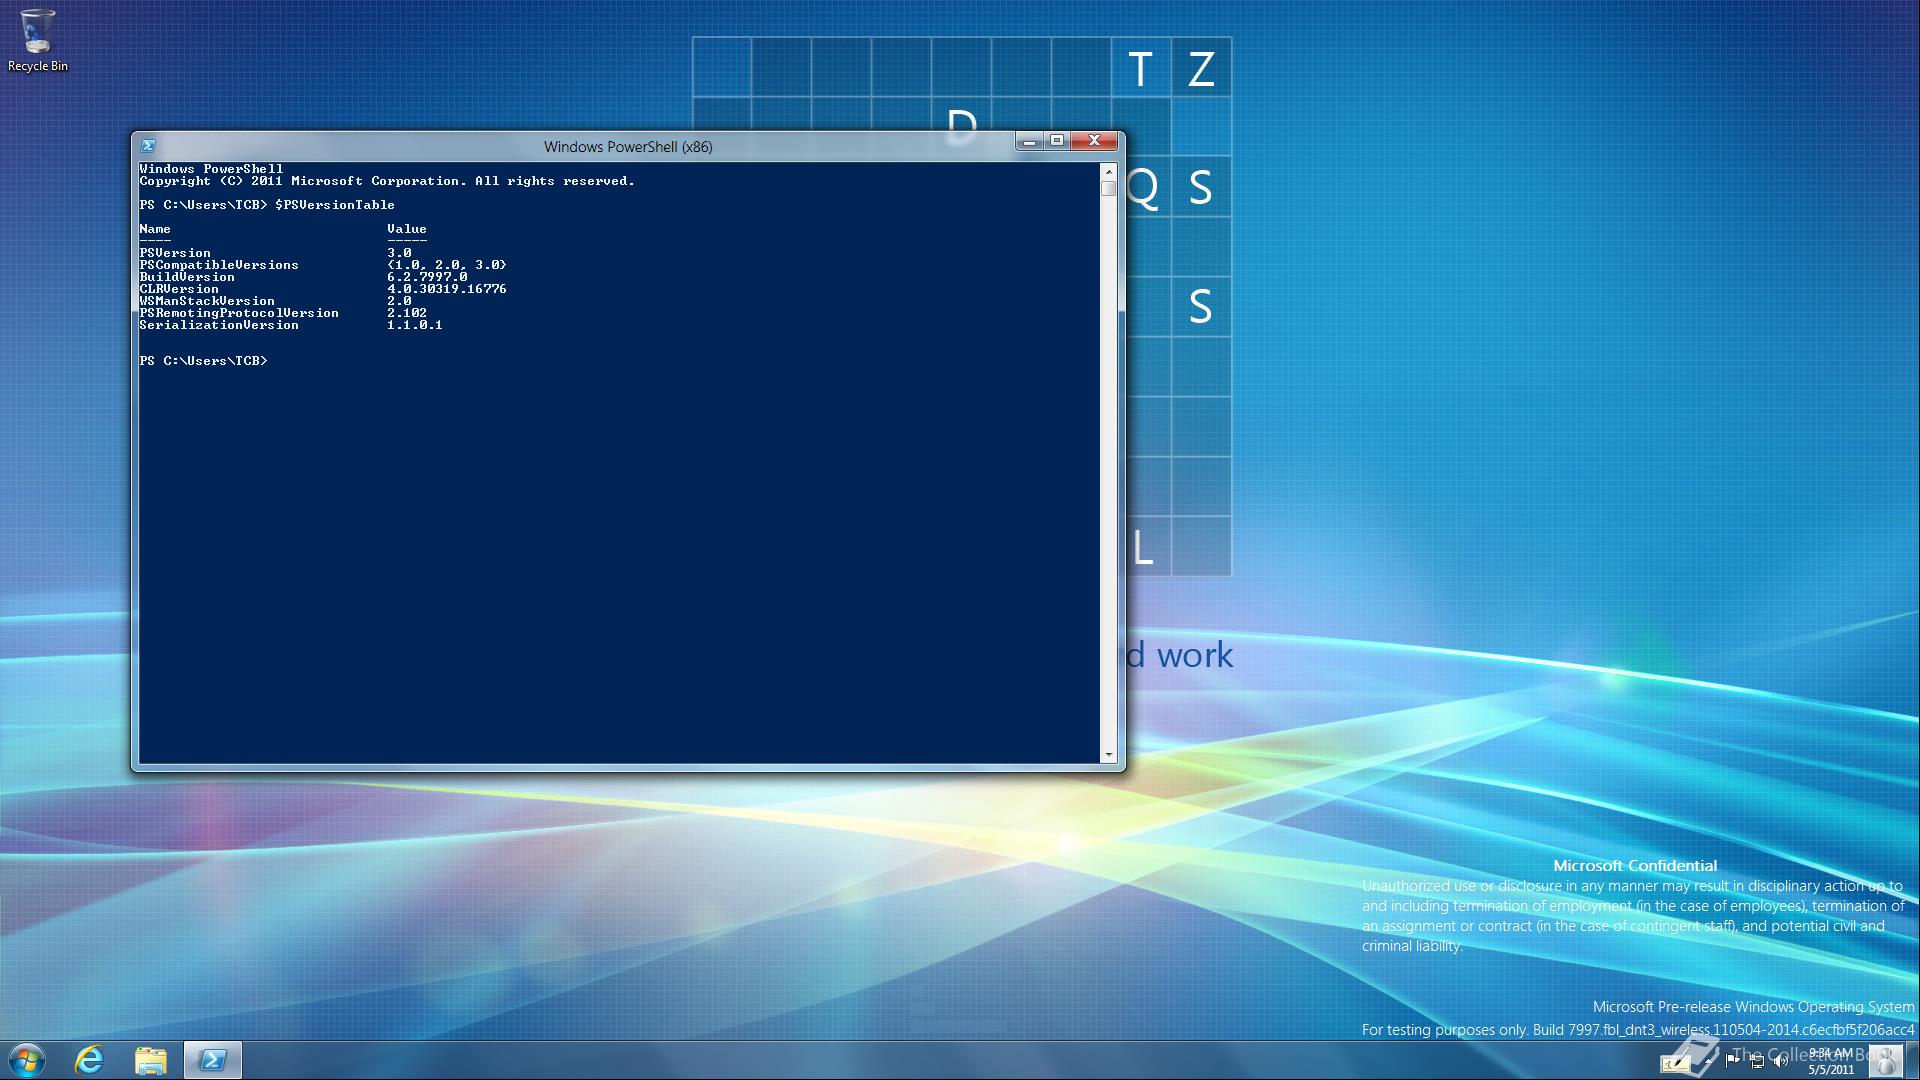Click the SerializationVersion value 1.1.0.1
1920x1080 pixels.
[x=415, y=325]
